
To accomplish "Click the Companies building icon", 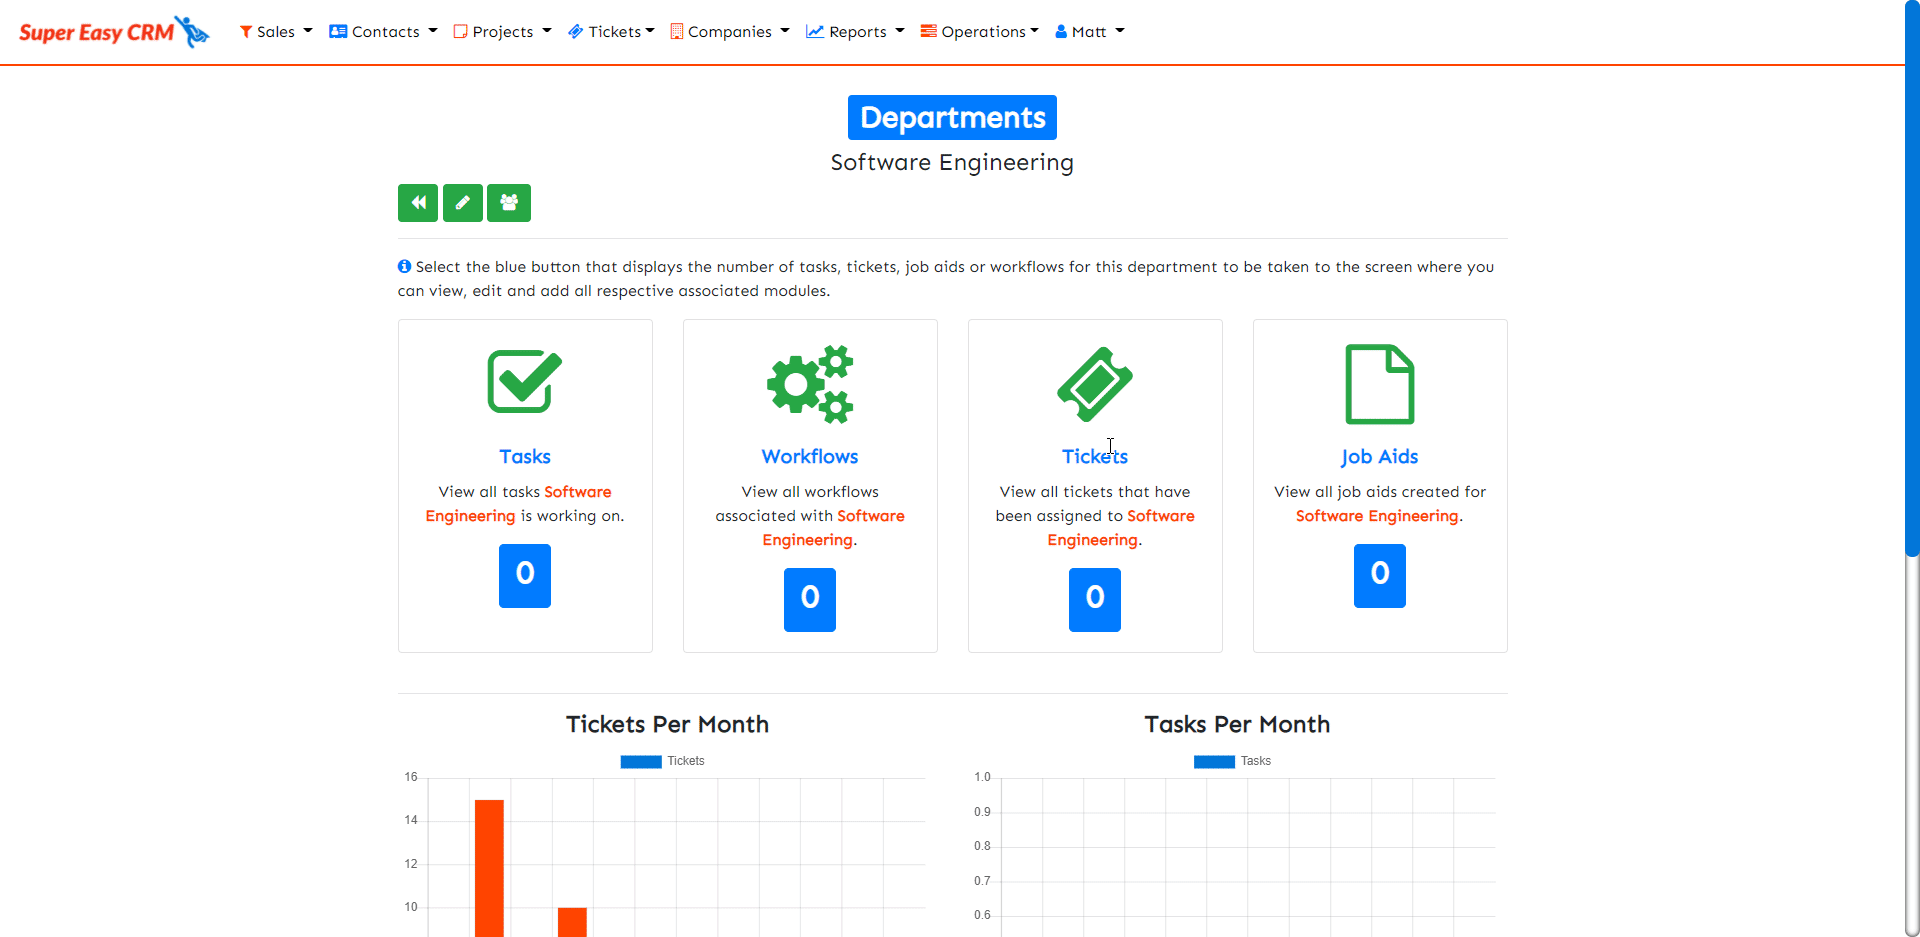I will (x=677, y=32).
